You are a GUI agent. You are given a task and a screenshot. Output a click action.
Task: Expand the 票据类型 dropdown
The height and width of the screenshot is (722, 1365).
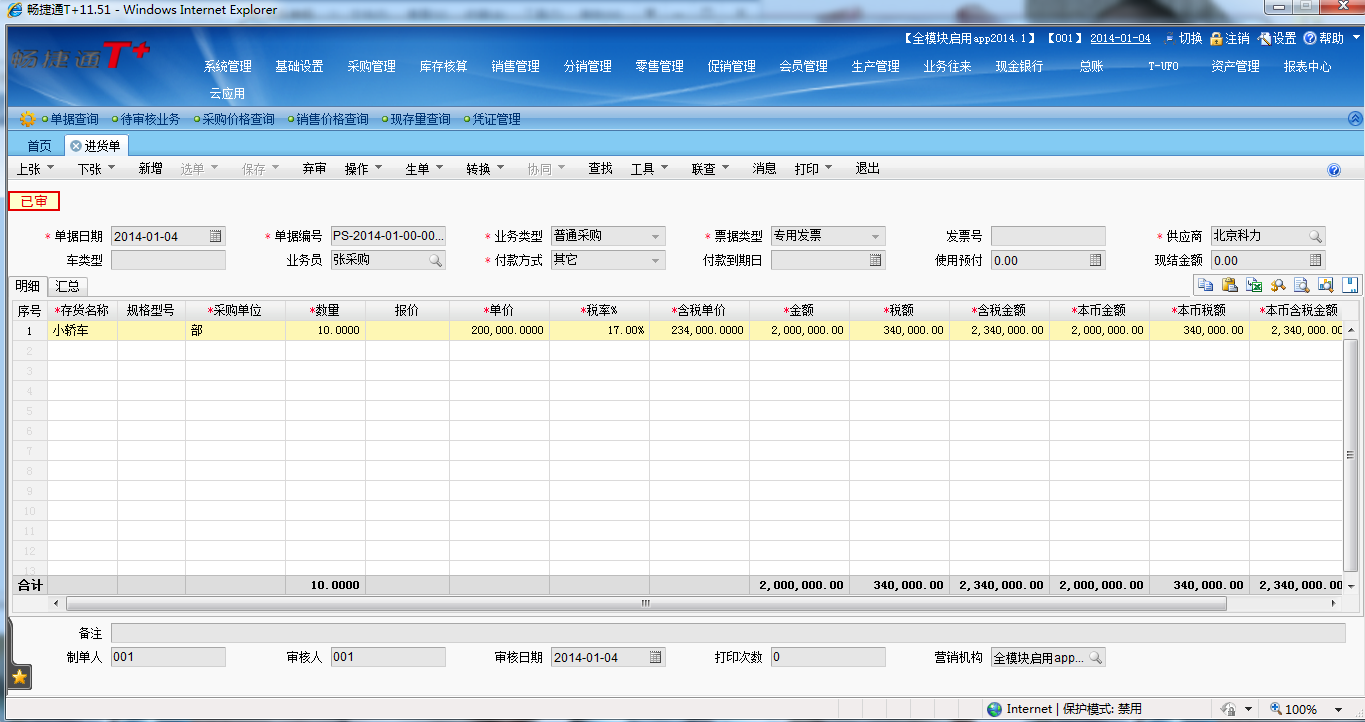[x=876, y=236]
